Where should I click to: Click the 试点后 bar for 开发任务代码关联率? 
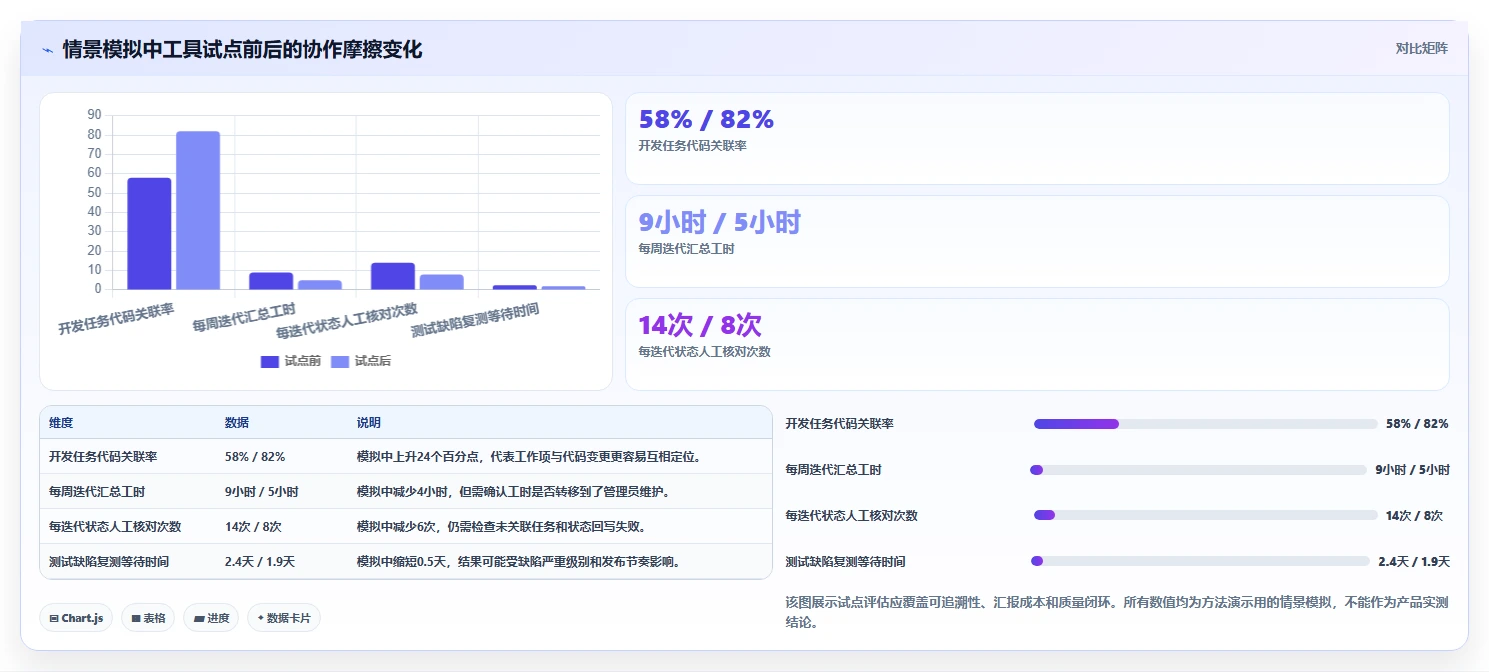tap(198, 211)
